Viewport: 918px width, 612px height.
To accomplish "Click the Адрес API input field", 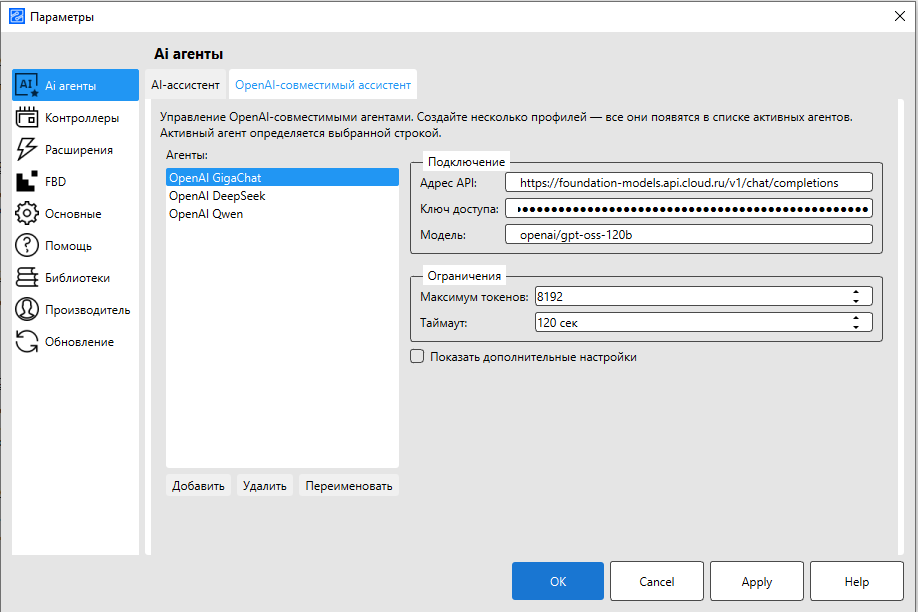I will coord(688,182).
